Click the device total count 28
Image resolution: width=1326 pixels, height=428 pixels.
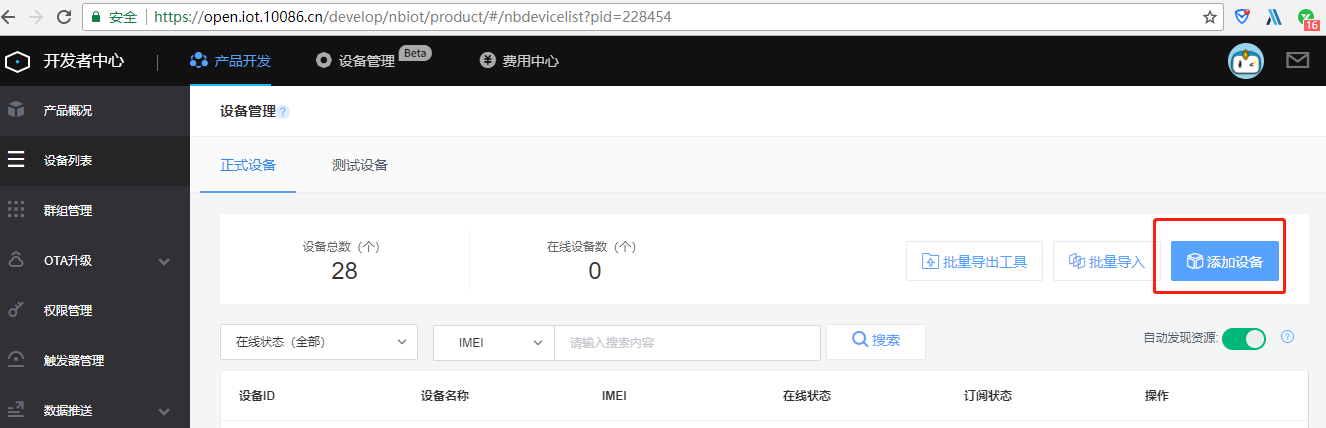click(x=344, y=271)
